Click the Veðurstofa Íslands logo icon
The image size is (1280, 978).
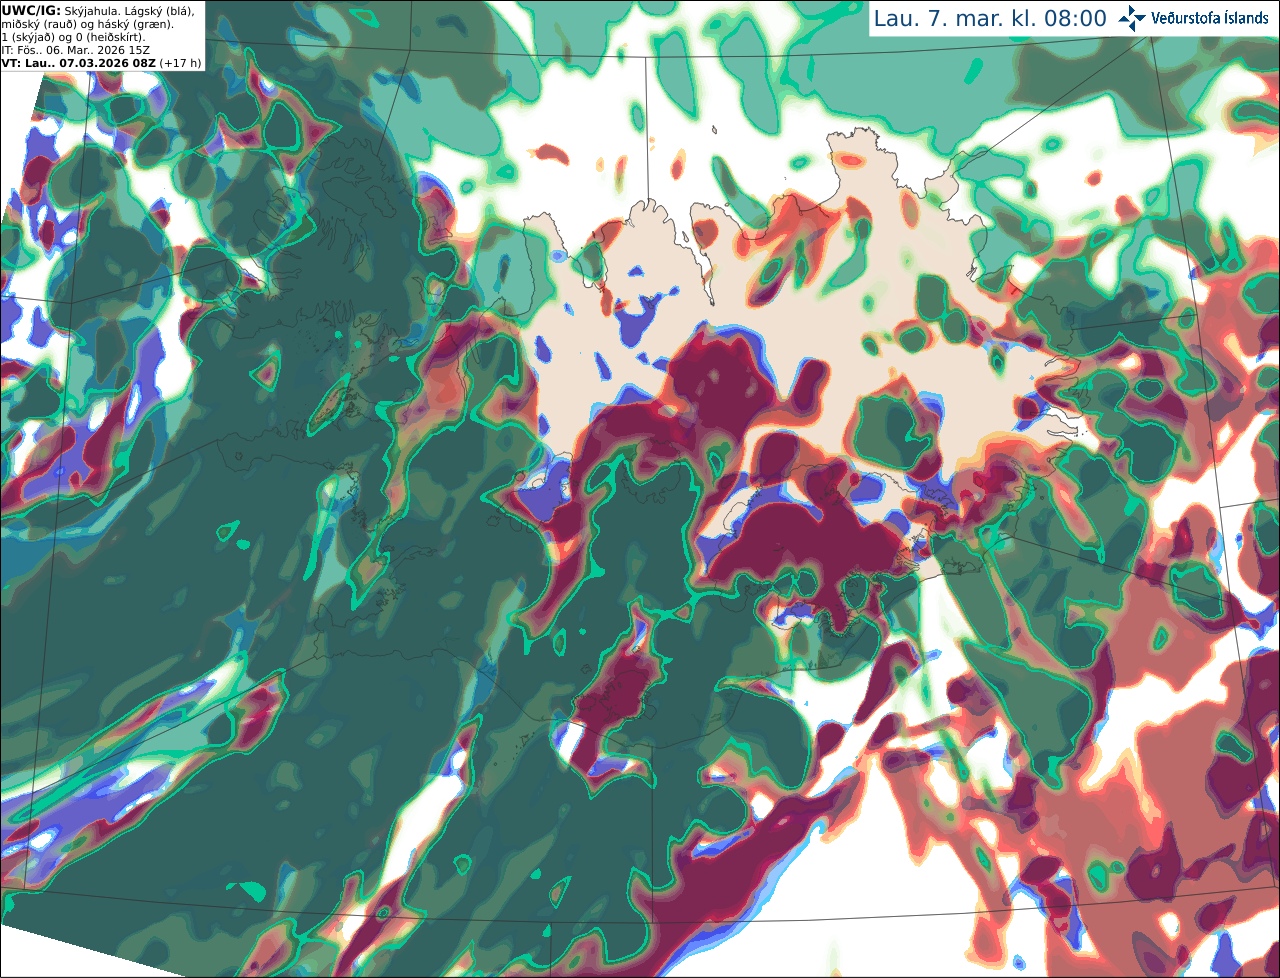point(1132,18)
